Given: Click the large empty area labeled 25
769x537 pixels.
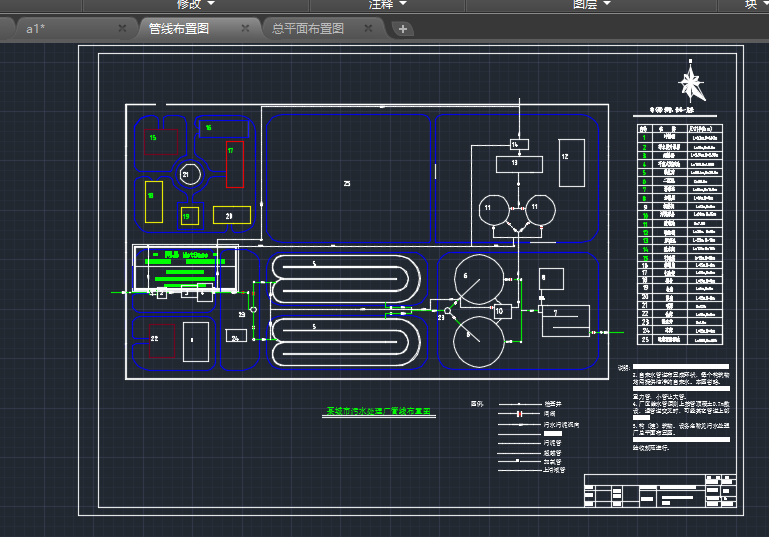Looking at the screenshot, I should pyautogui.click(x=347, y=180).
